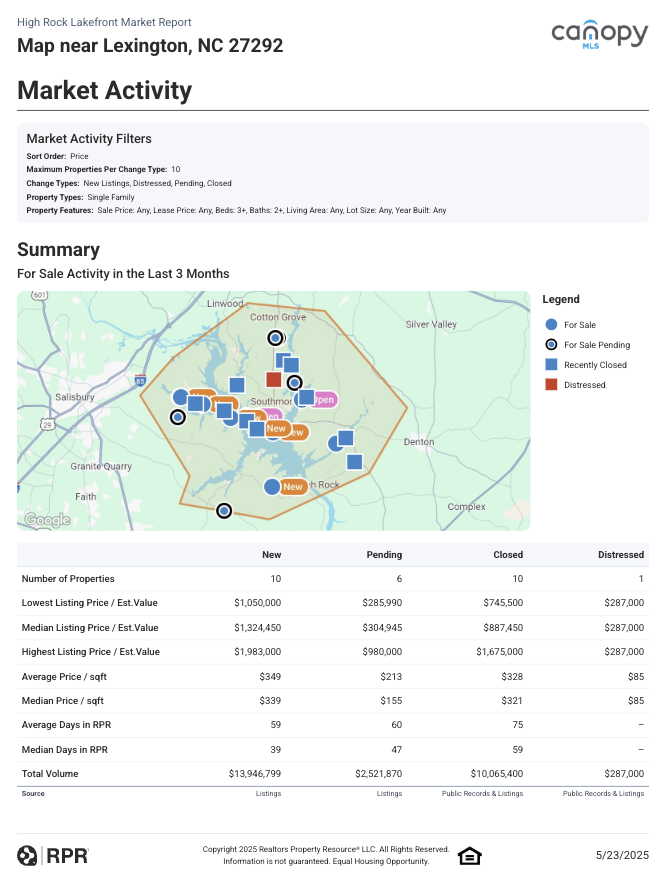Click the Canopy MLS logo
Image resolution: width=658 pixels, height=878 pixels.
(599, 37)
